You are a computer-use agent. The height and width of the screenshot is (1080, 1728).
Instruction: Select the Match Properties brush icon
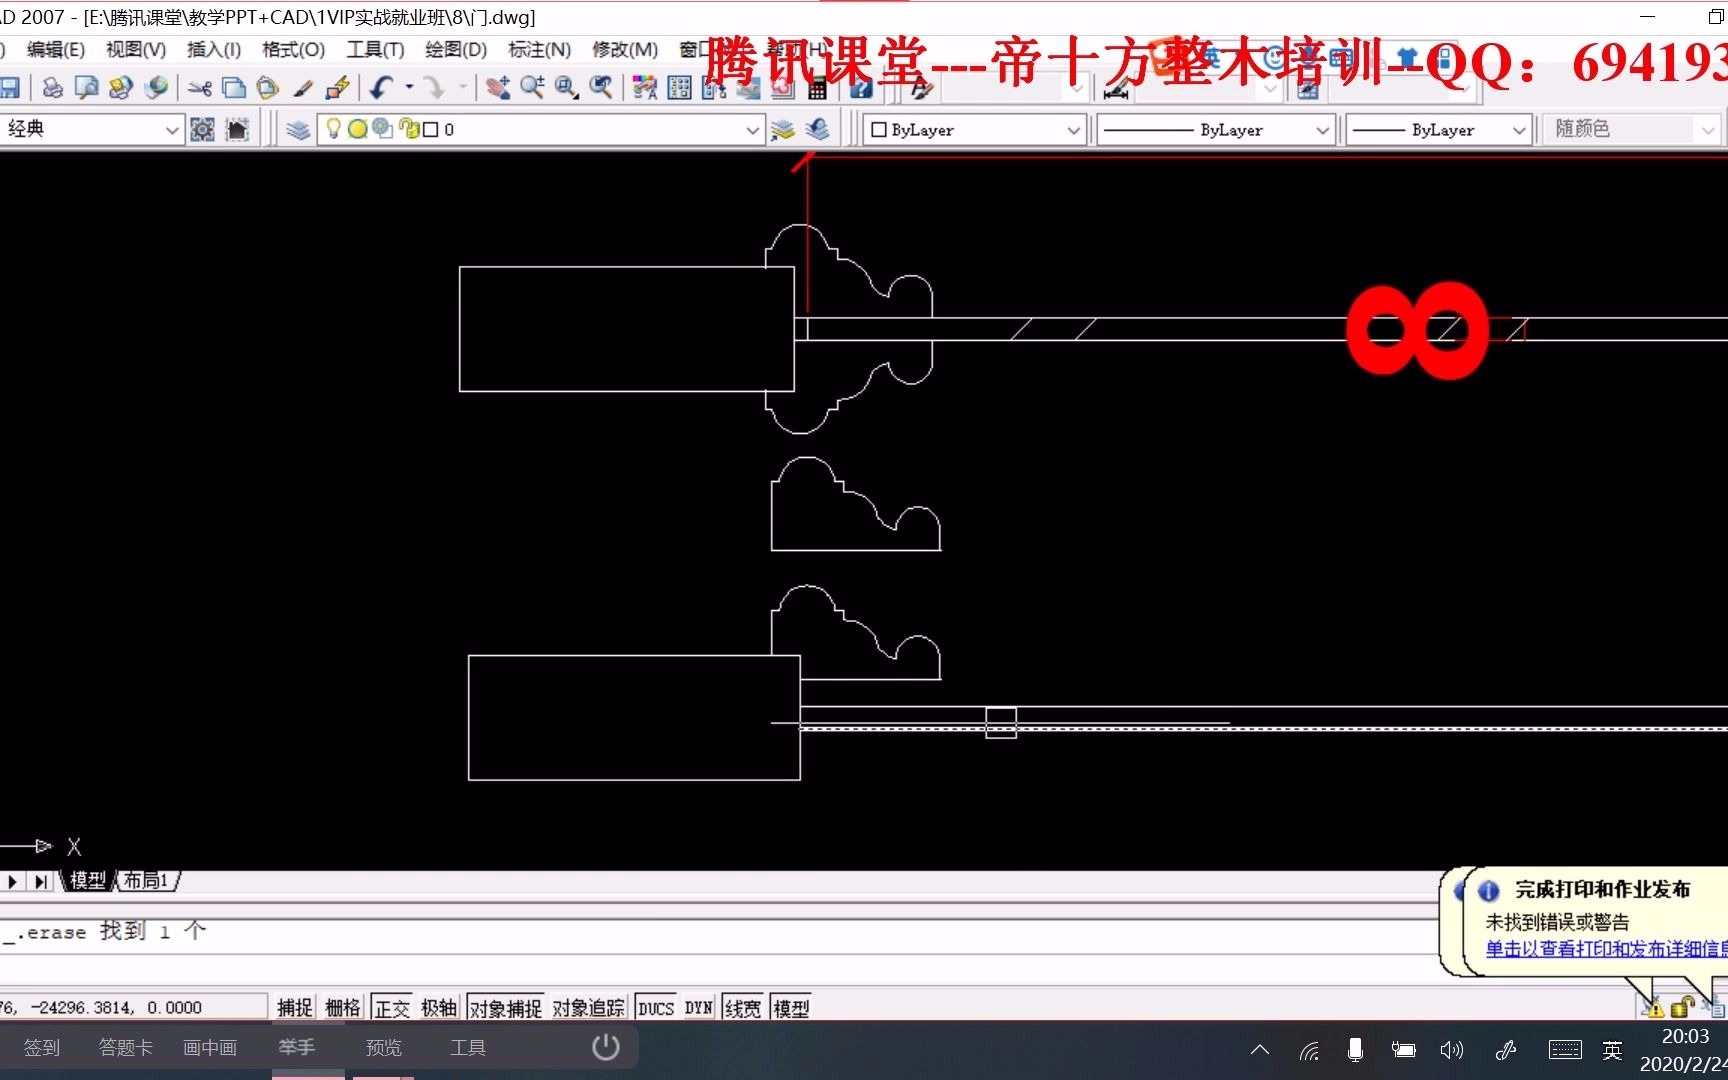(x=302, y=88)
